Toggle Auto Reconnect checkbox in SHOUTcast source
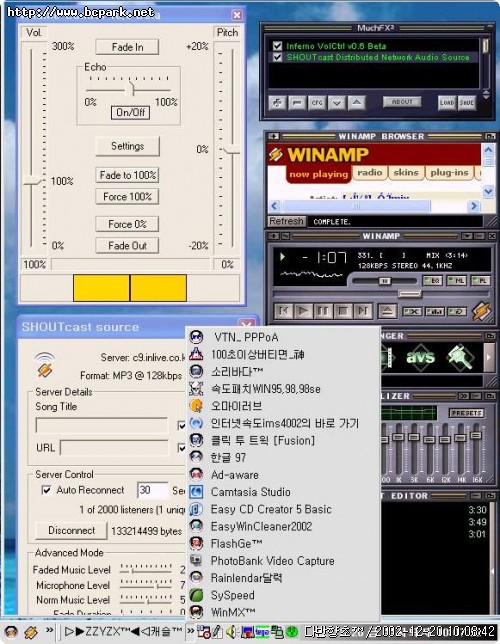 (x=46, y=490)
